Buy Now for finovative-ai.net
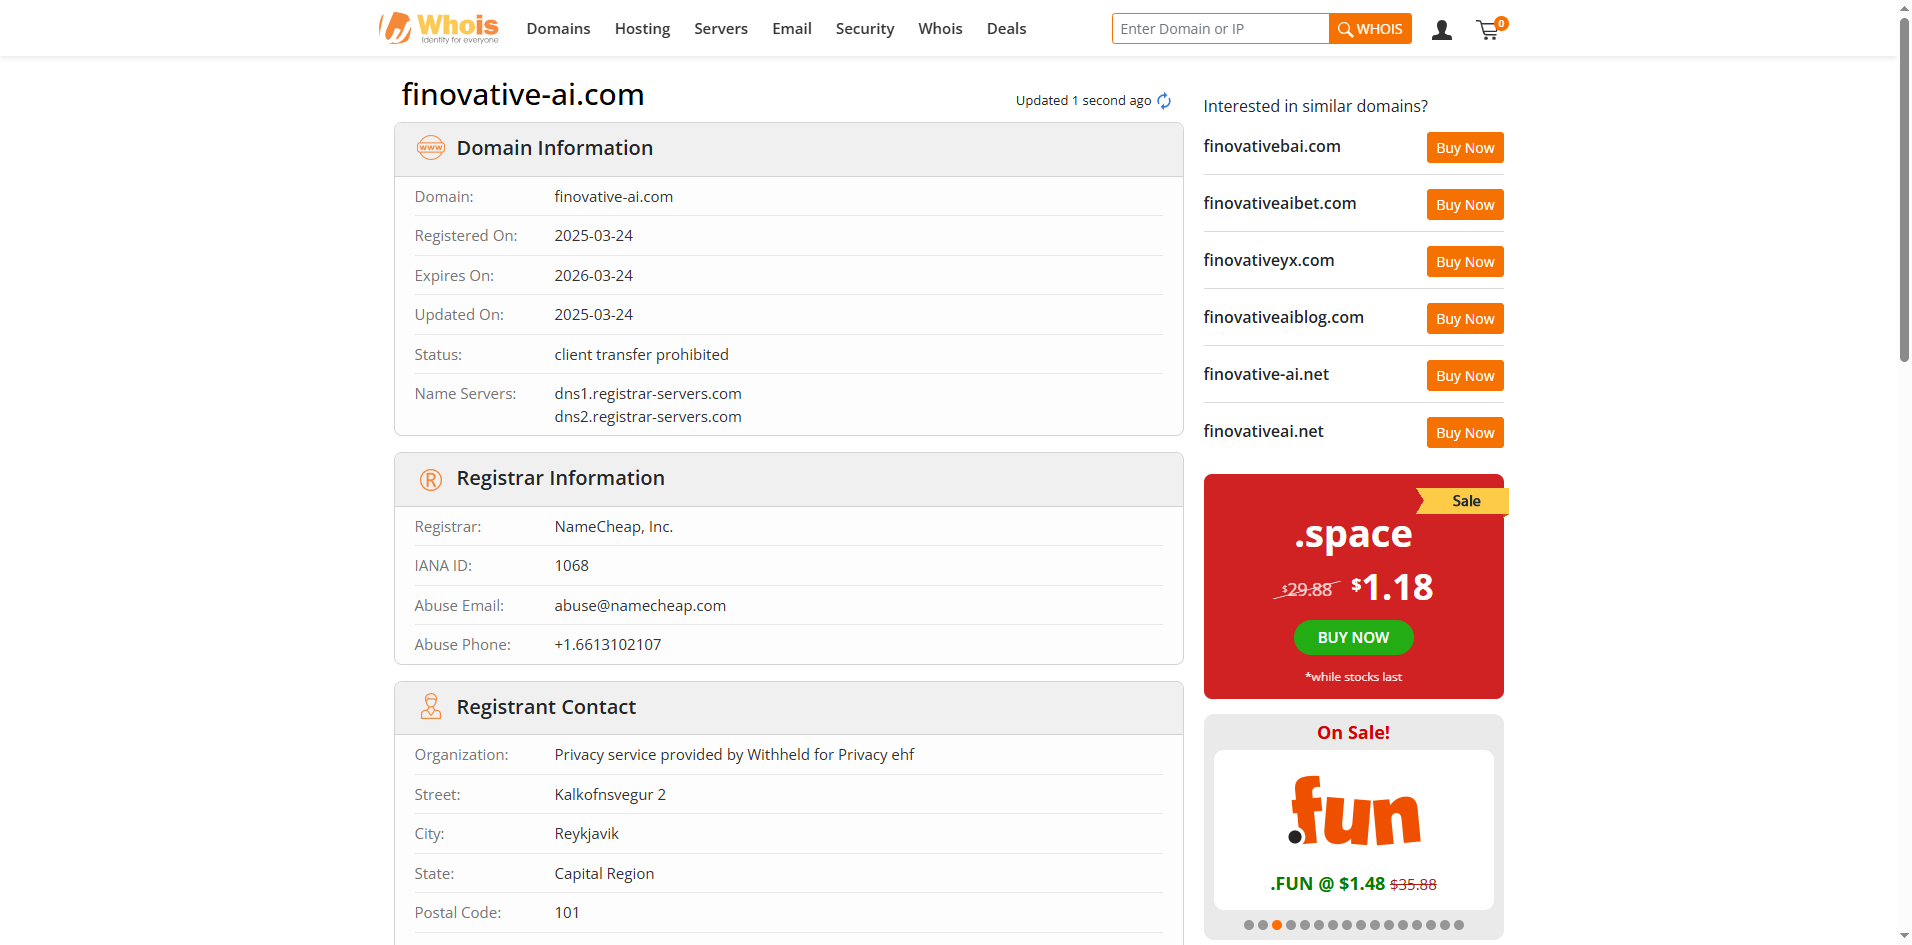 pos(1464,376)
